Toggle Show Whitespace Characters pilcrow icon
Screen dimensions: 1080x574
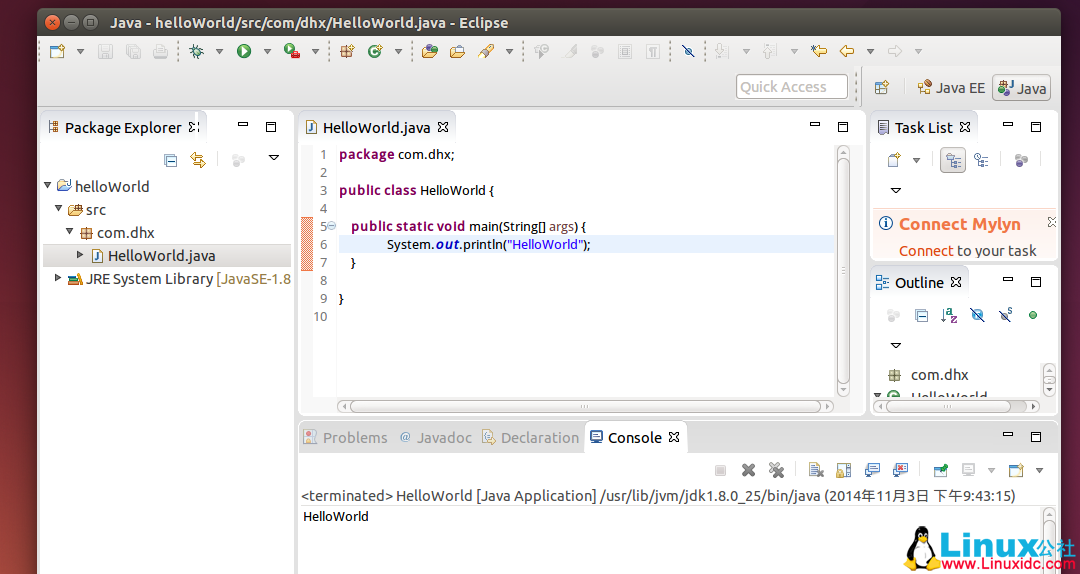pyautogui.click(x=653, y=51)
